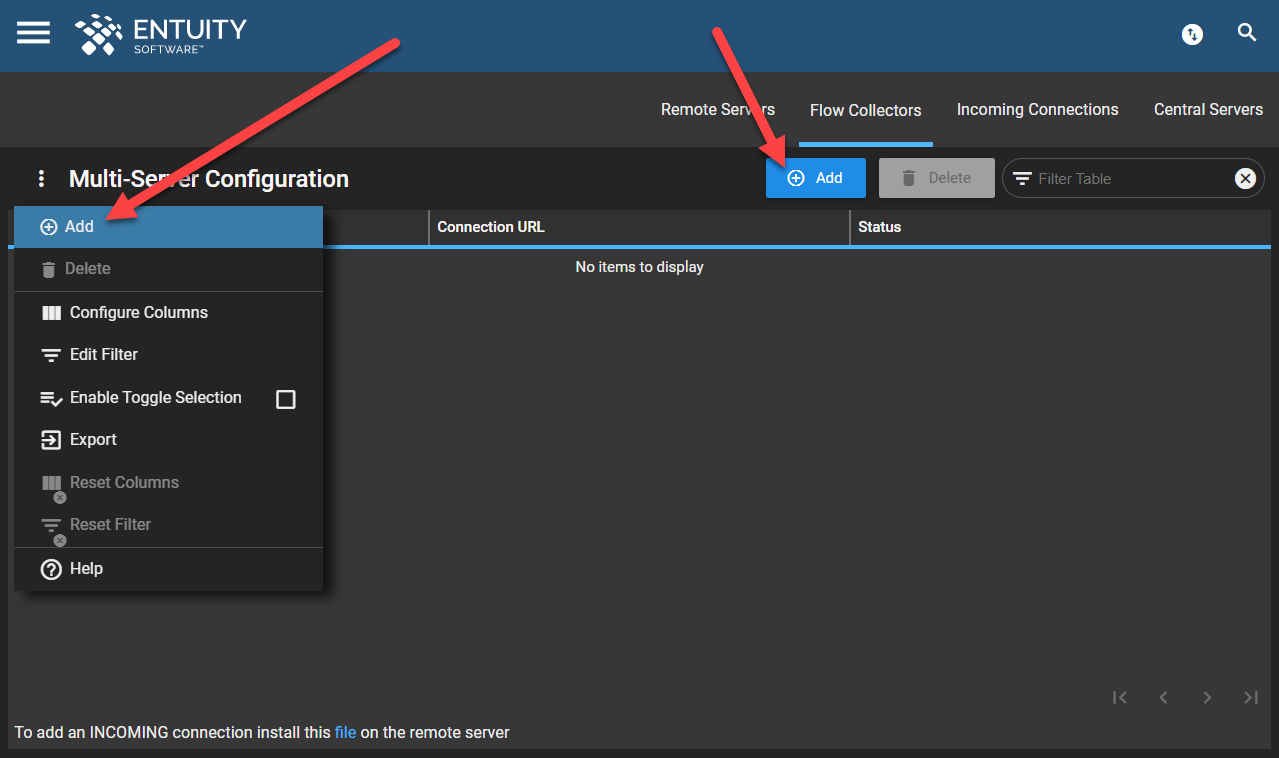Open the Central Servers tab

(1208, 110)
